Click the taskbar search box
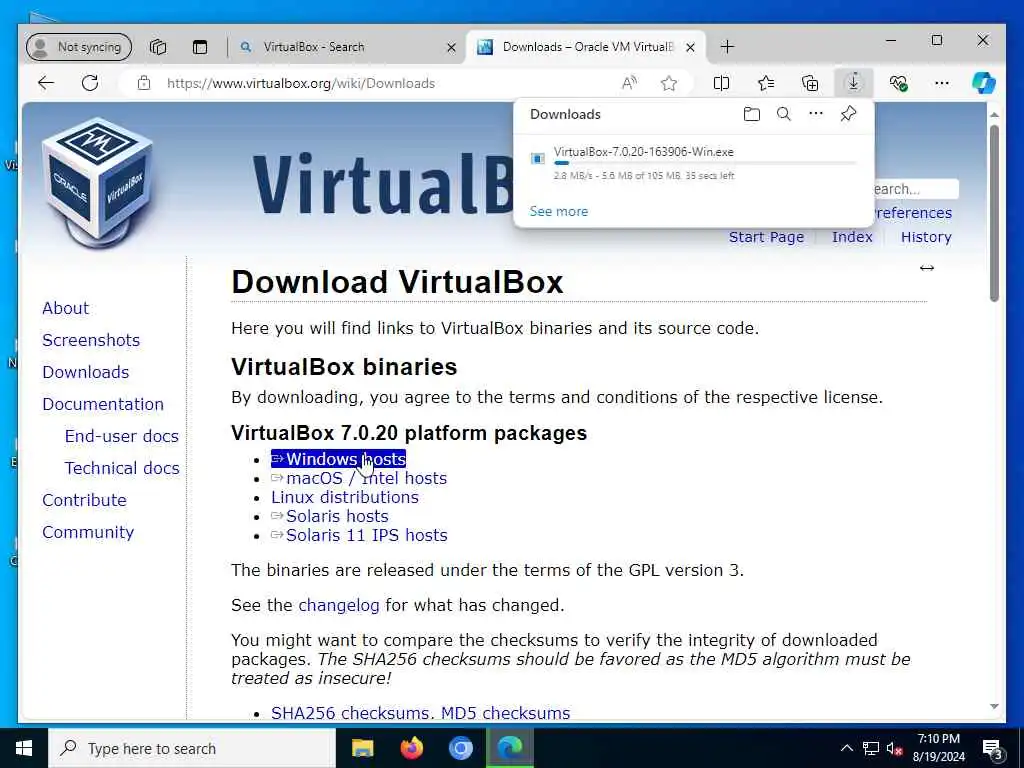 click(x=192, y=748)
